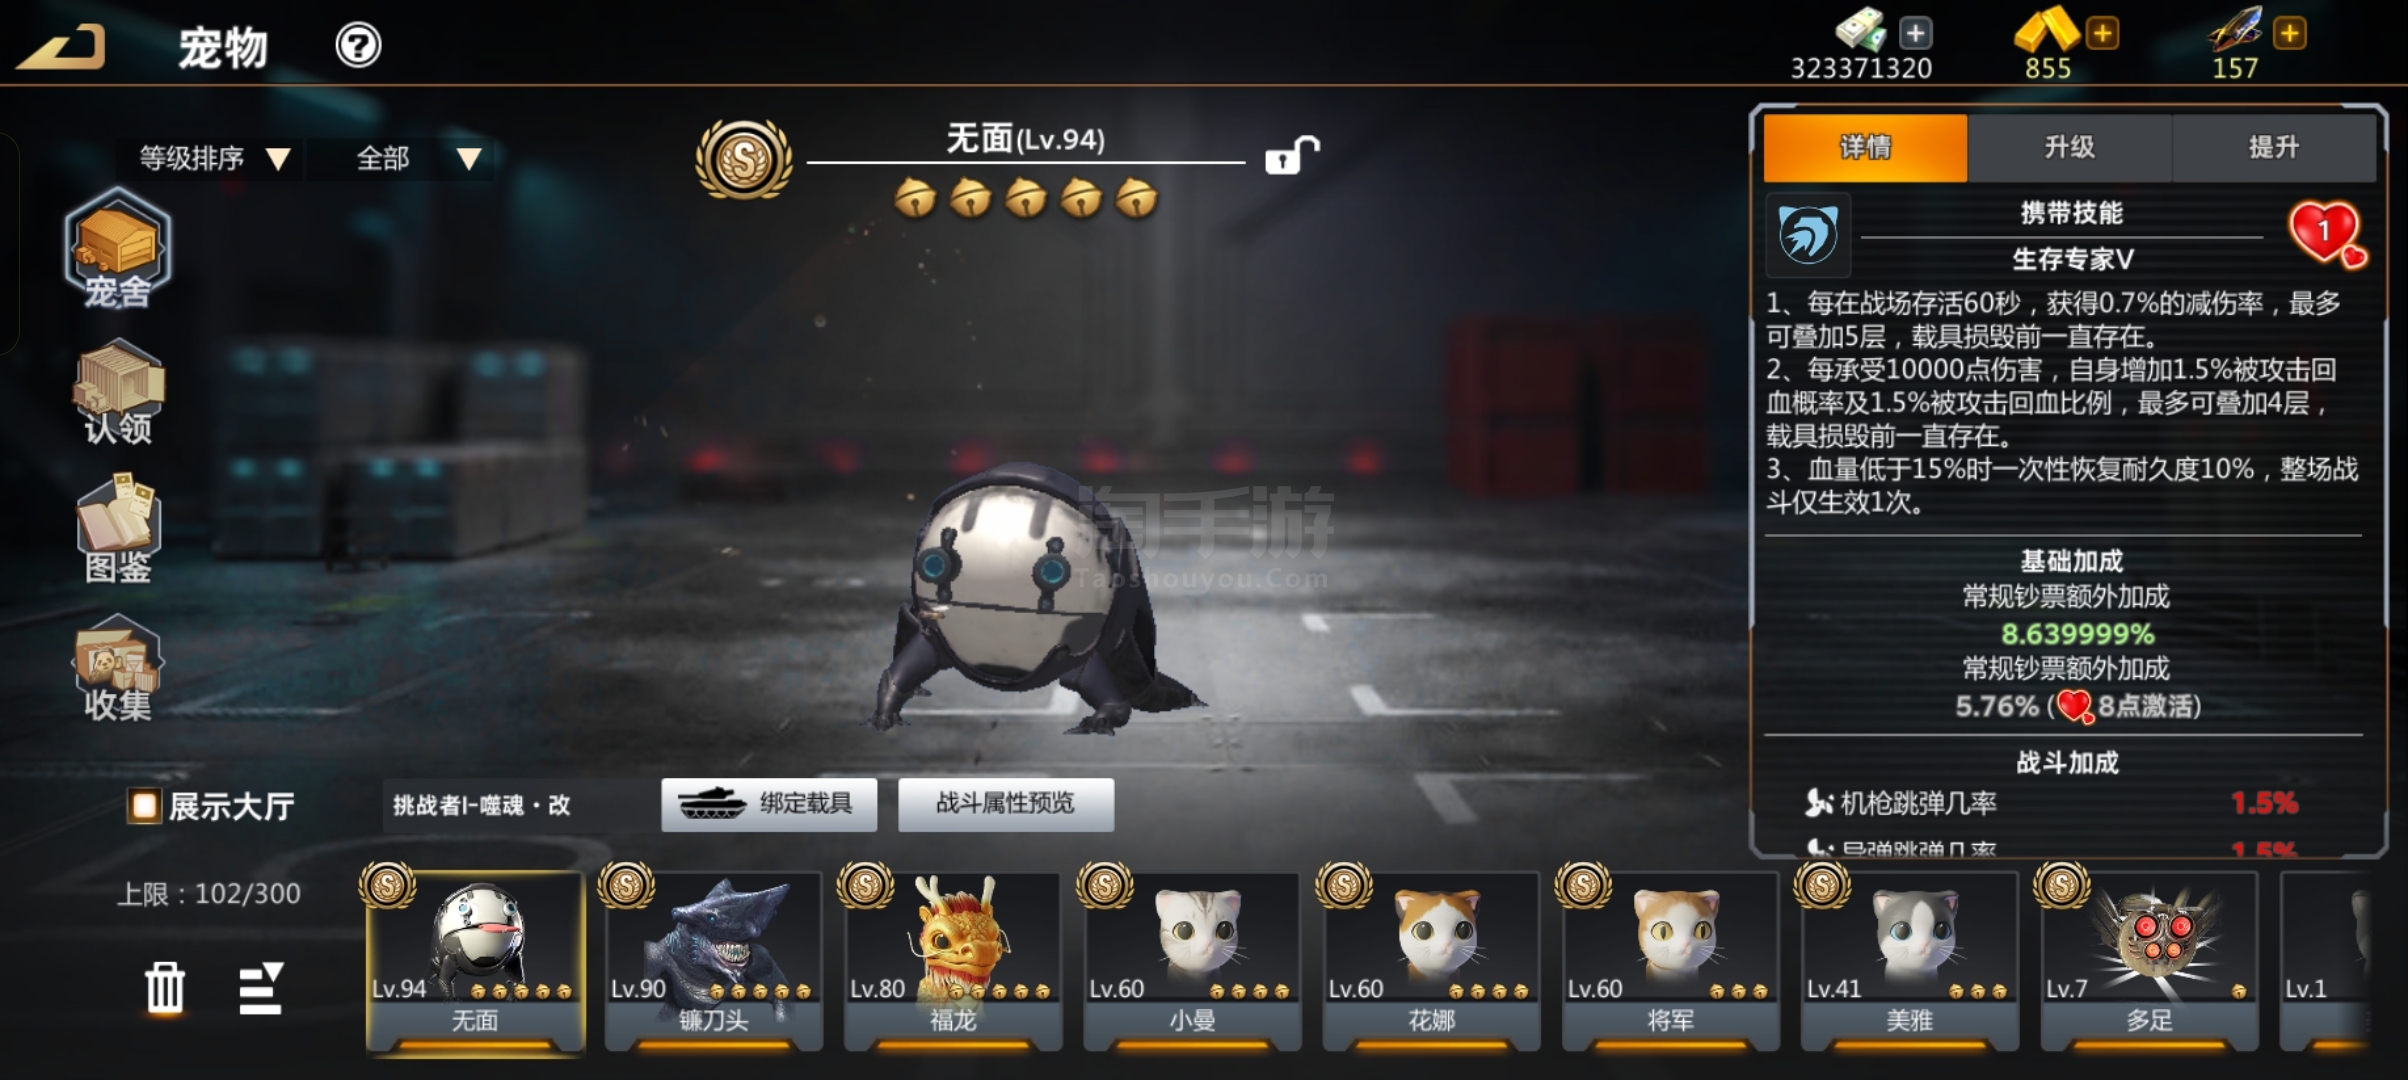
Task: Open the 收集 collection icon
Action: [x=118, y=668]
